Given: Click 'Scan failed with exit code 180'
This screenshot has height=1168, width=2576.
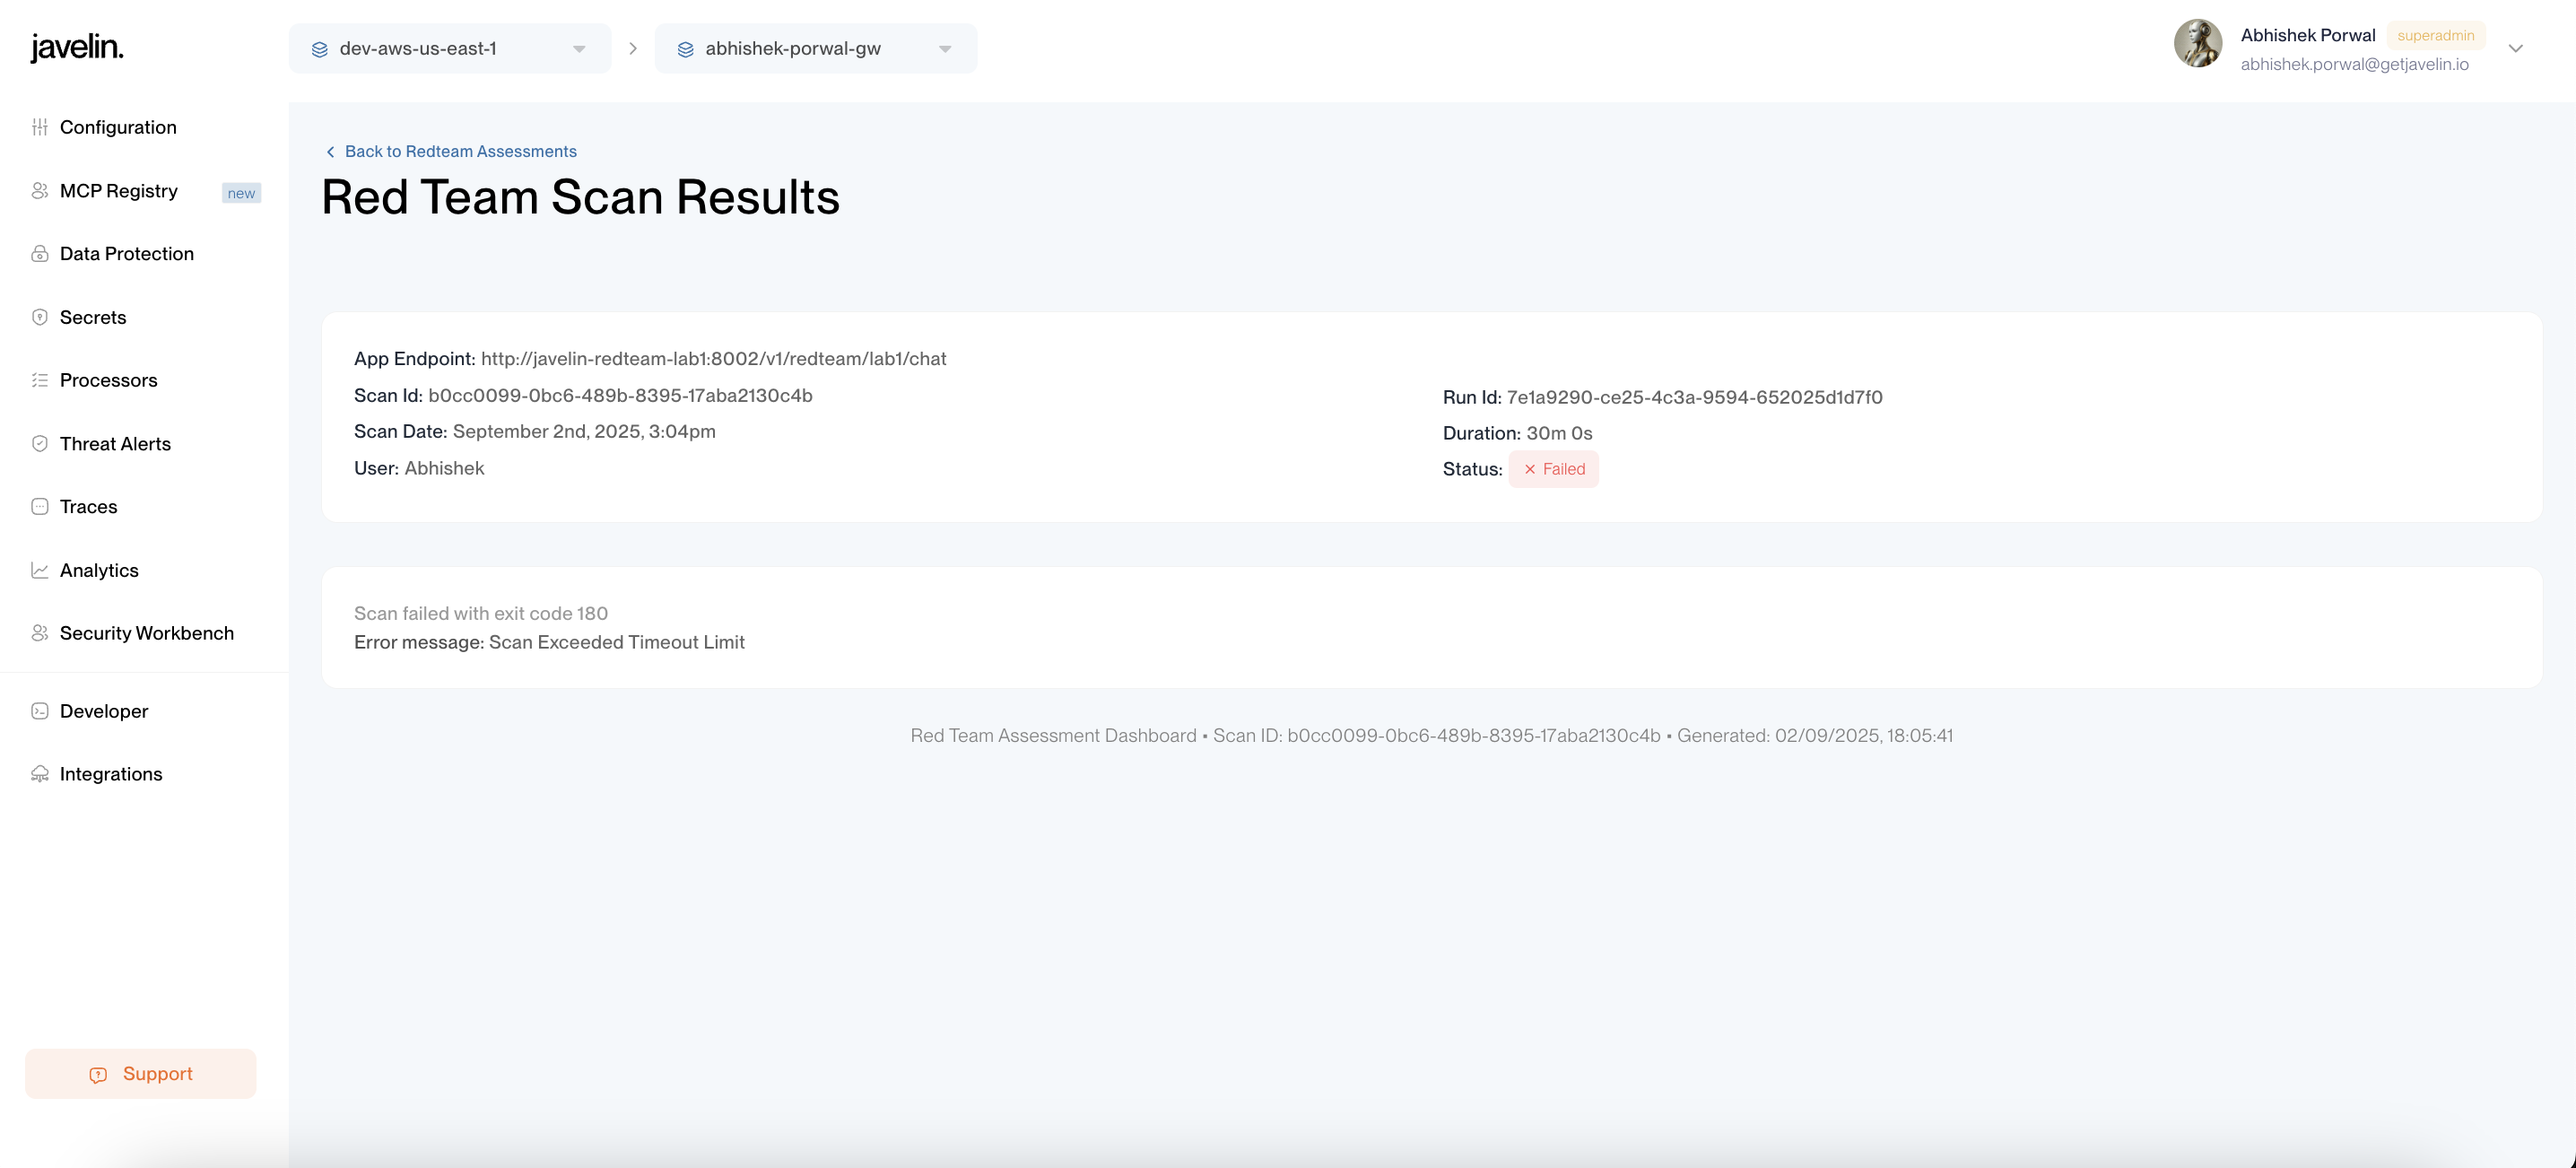Looking at the screenshot, I should 481,613.
